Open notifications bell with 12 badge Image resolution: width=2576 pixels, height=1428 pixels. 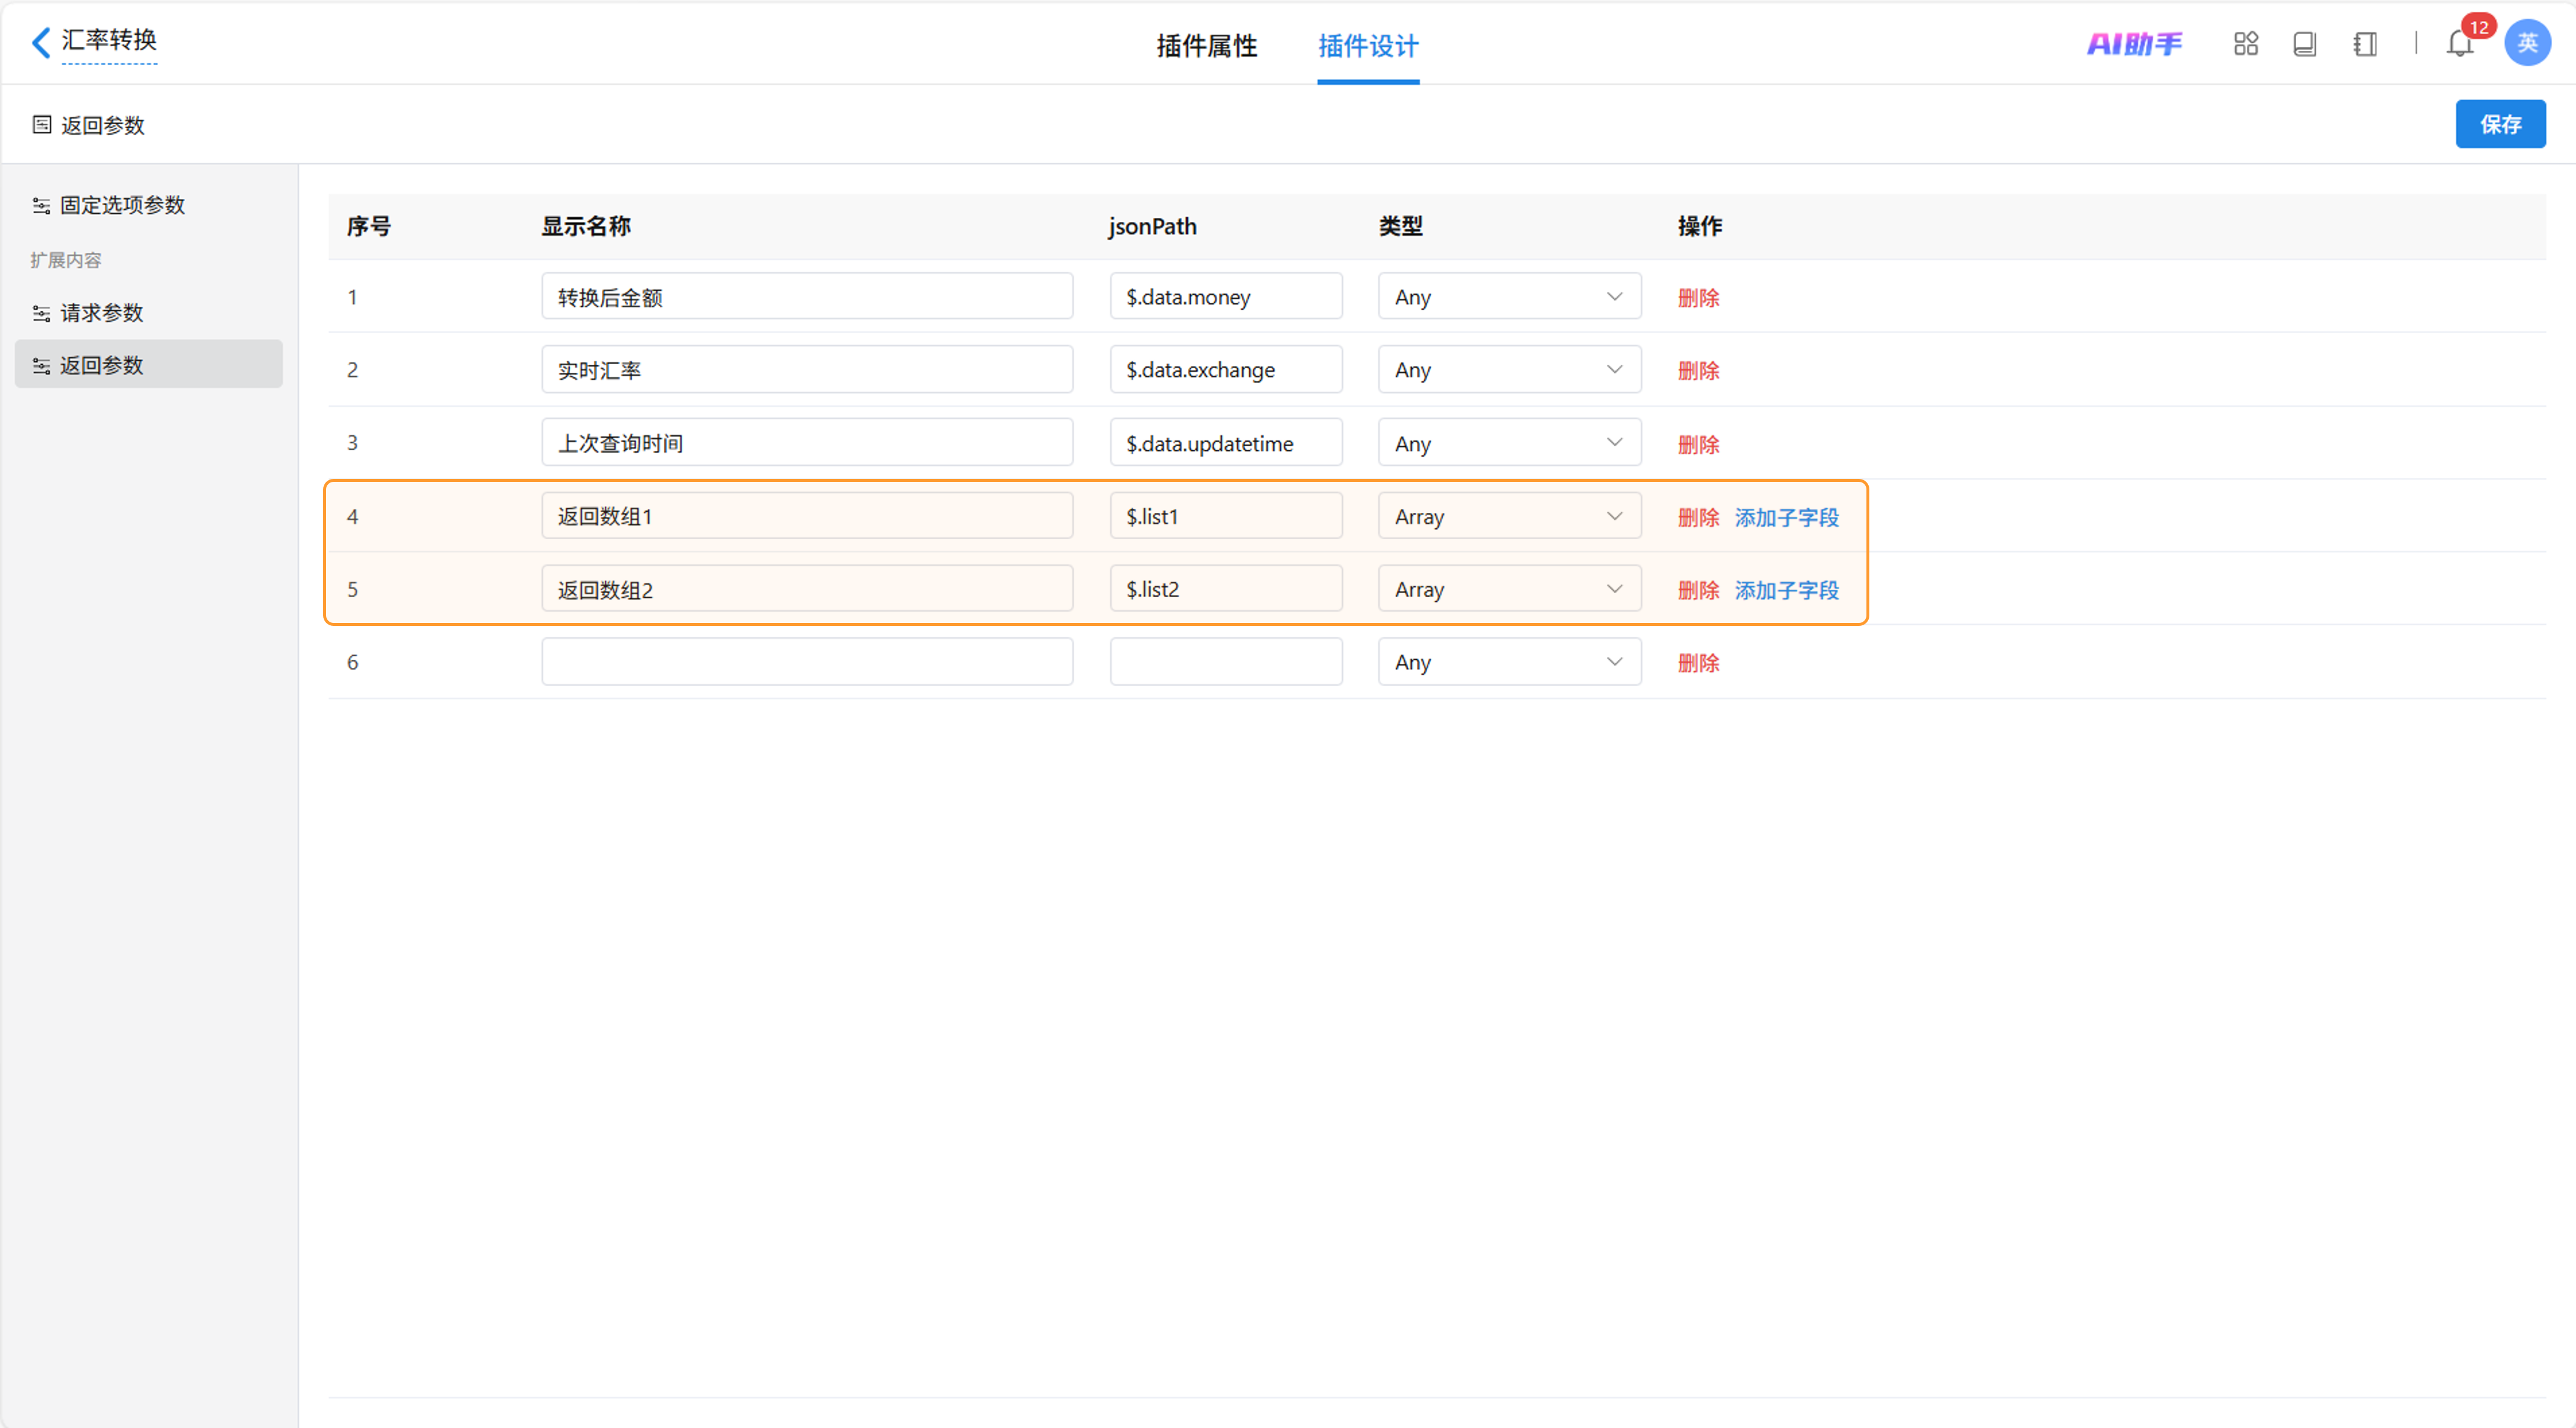pos(2459,44)
